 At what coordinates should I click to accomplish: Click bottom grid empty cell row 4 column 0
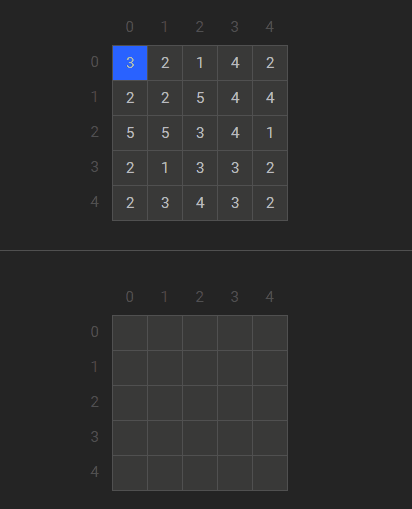click(x=130, y=473)
